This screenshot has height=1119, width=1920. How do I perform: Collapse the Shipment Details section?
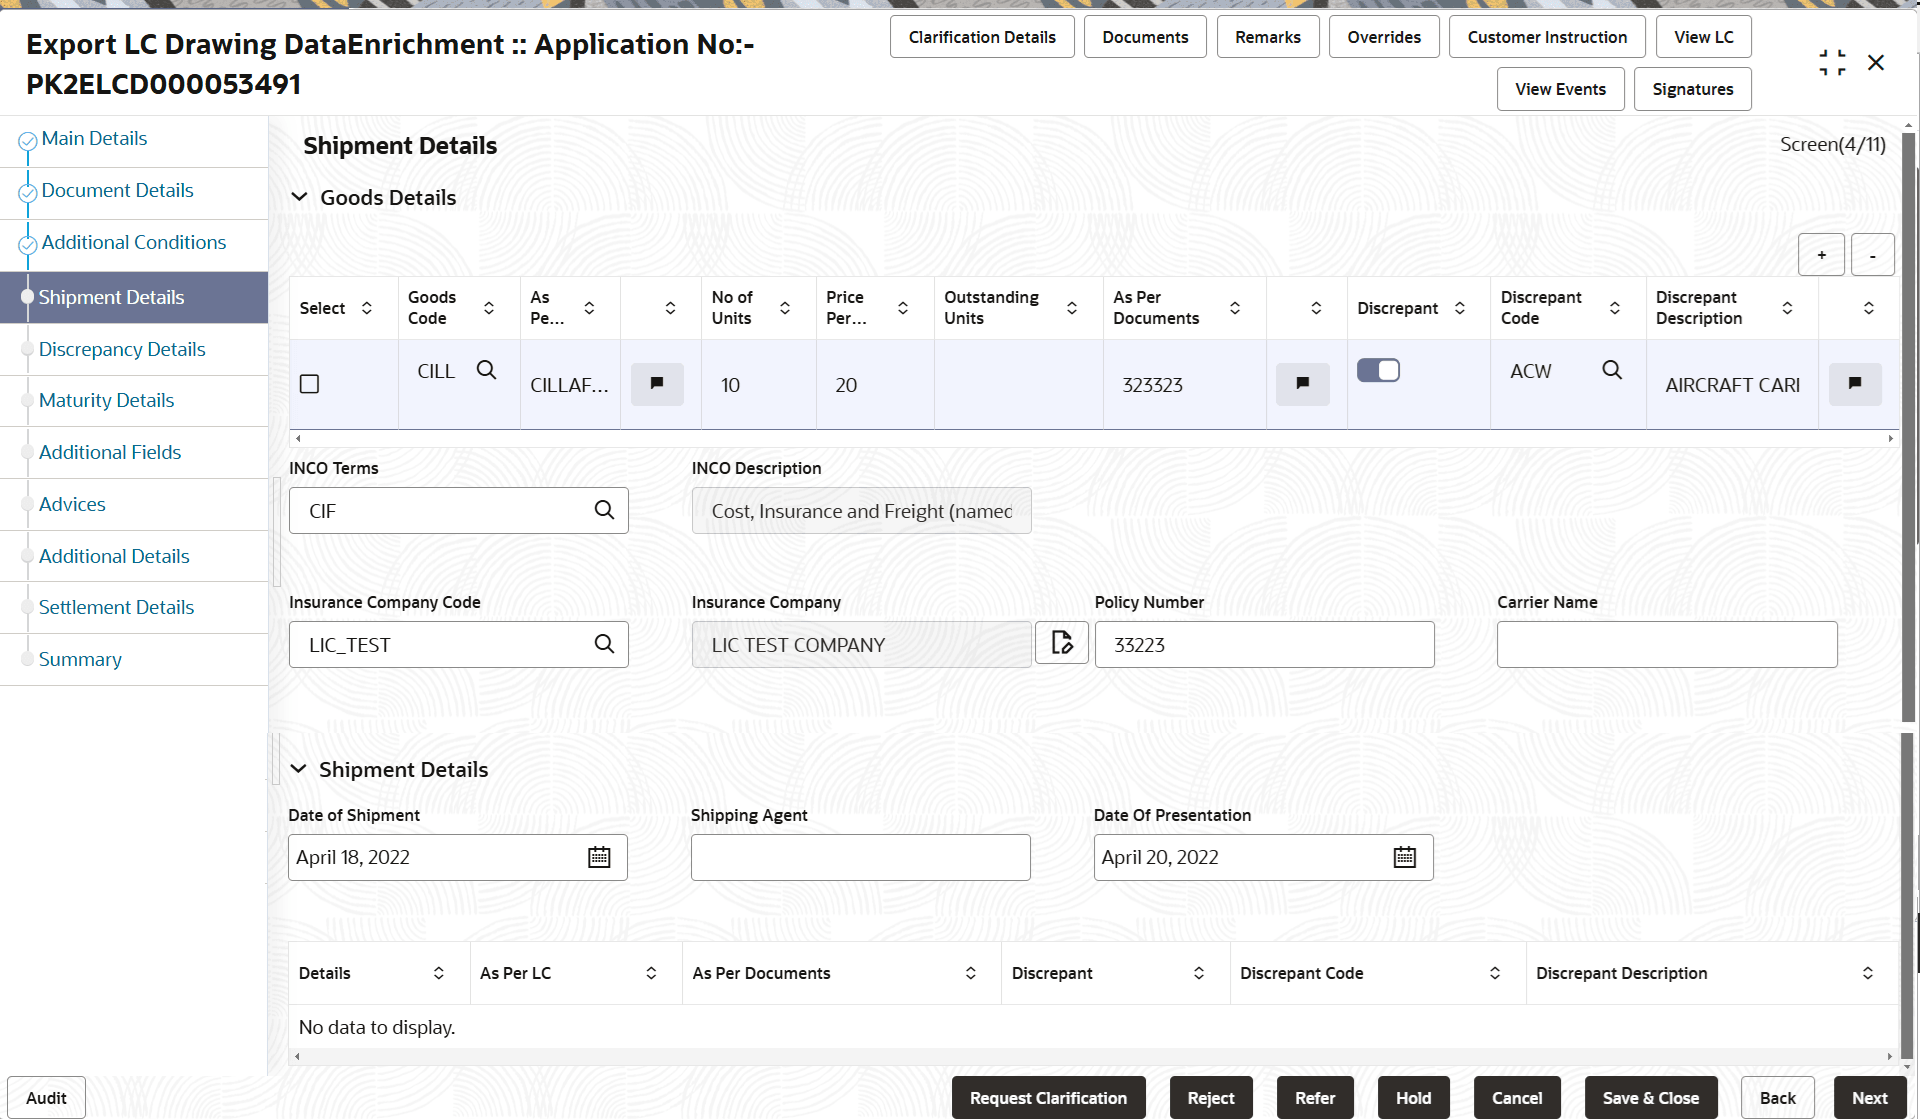(x=300, y=769)
